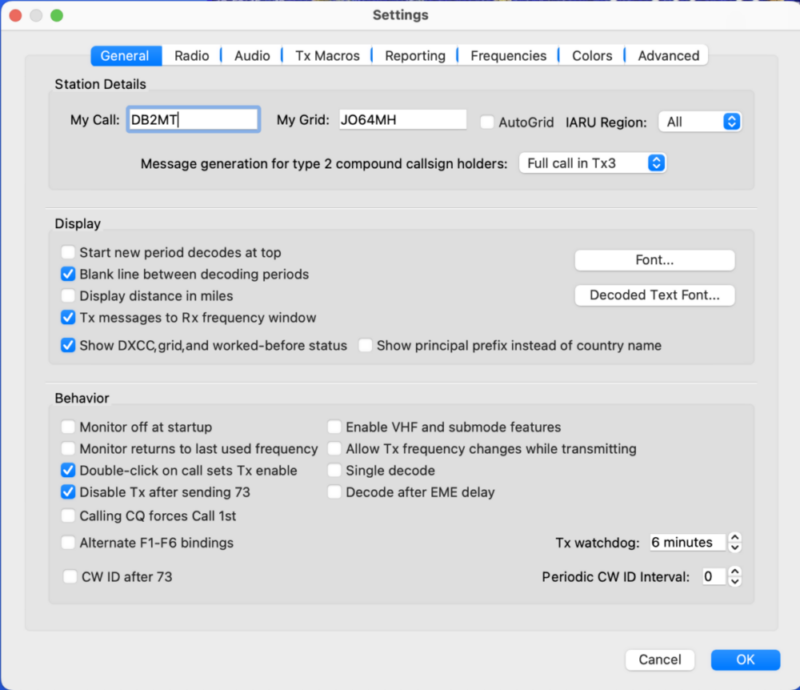Click the My Call input field
This screenshot has width=800, height=690.
coord(193,120)
